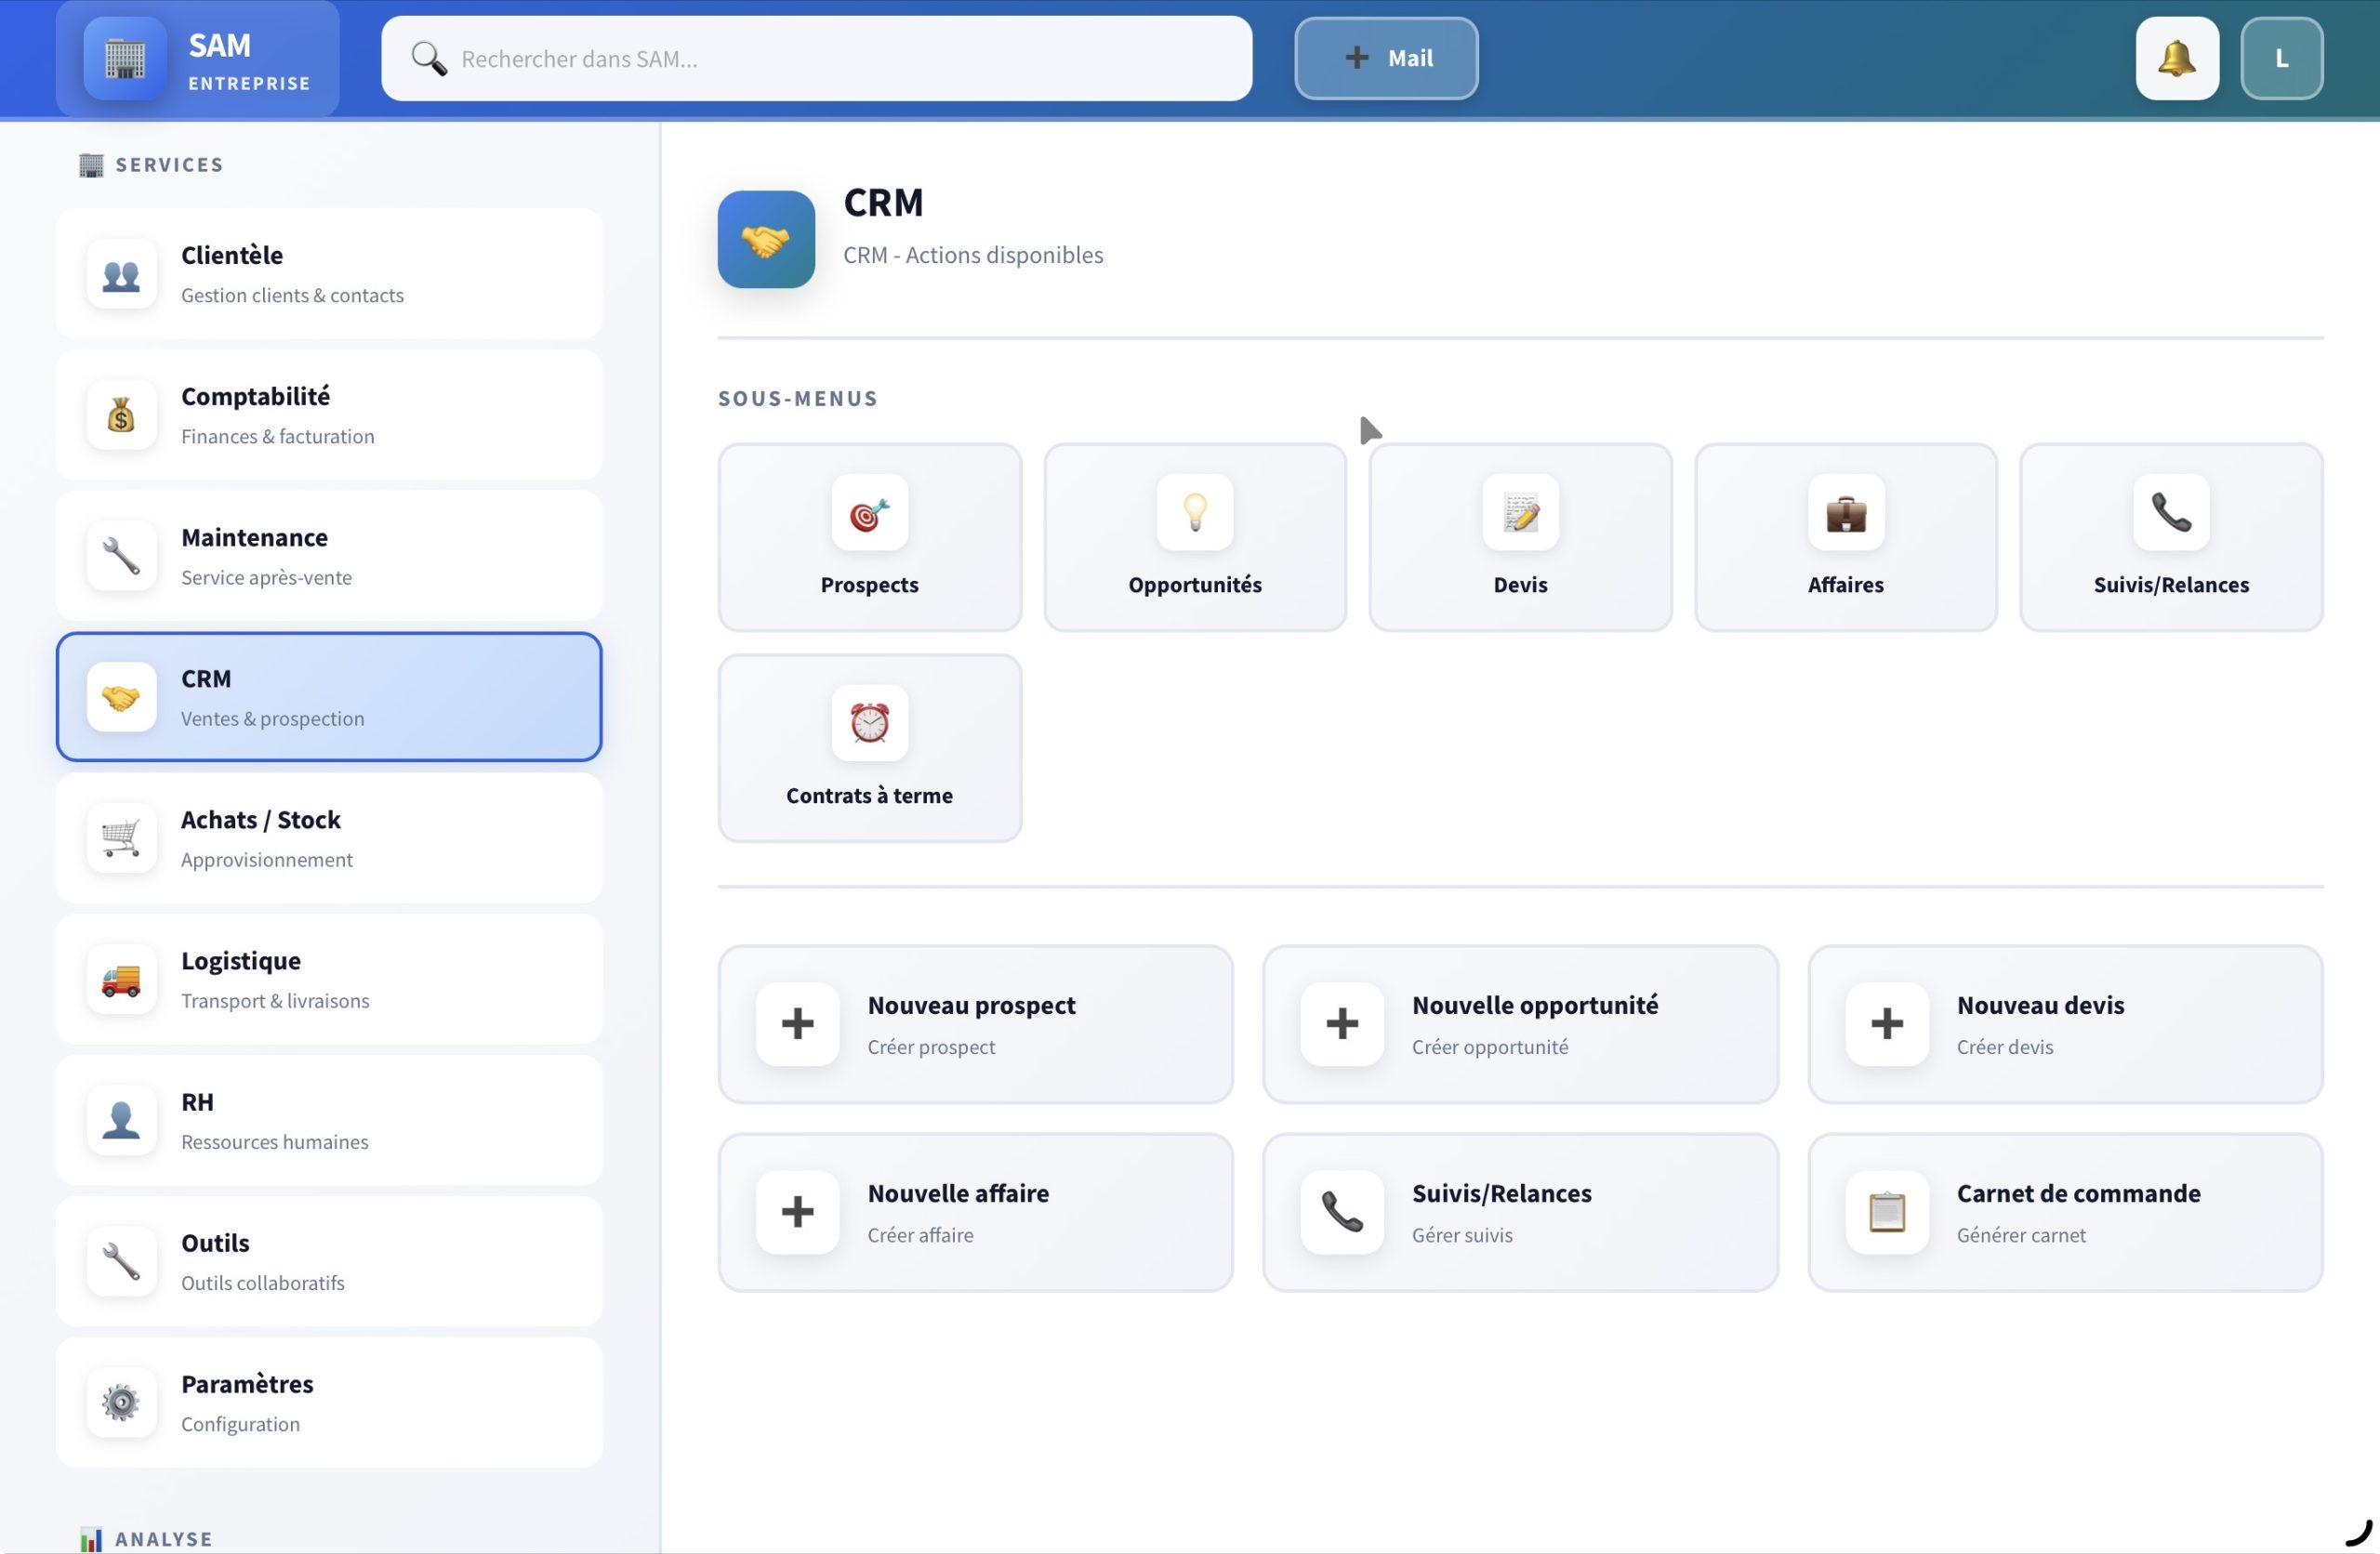Open the Achats / Stock service
This screenshot has width=2380, height=1554.
point(329,838)
